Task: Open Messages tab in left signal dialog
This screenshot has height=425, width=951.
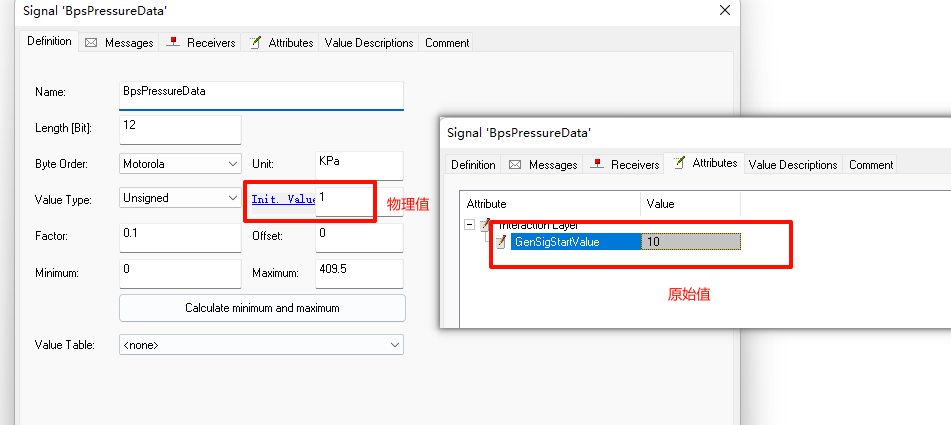Action: (x=119, y=42)
